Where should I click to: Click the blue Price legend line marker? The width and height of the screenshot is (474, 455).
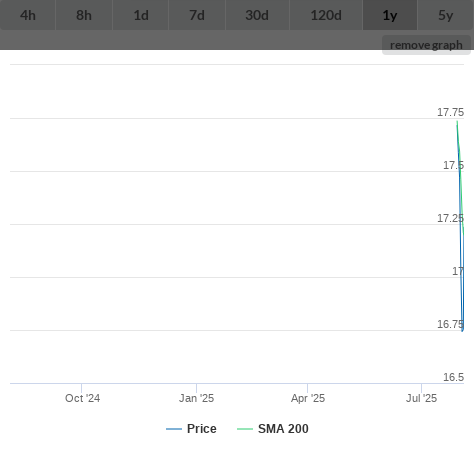pos(174,429)
